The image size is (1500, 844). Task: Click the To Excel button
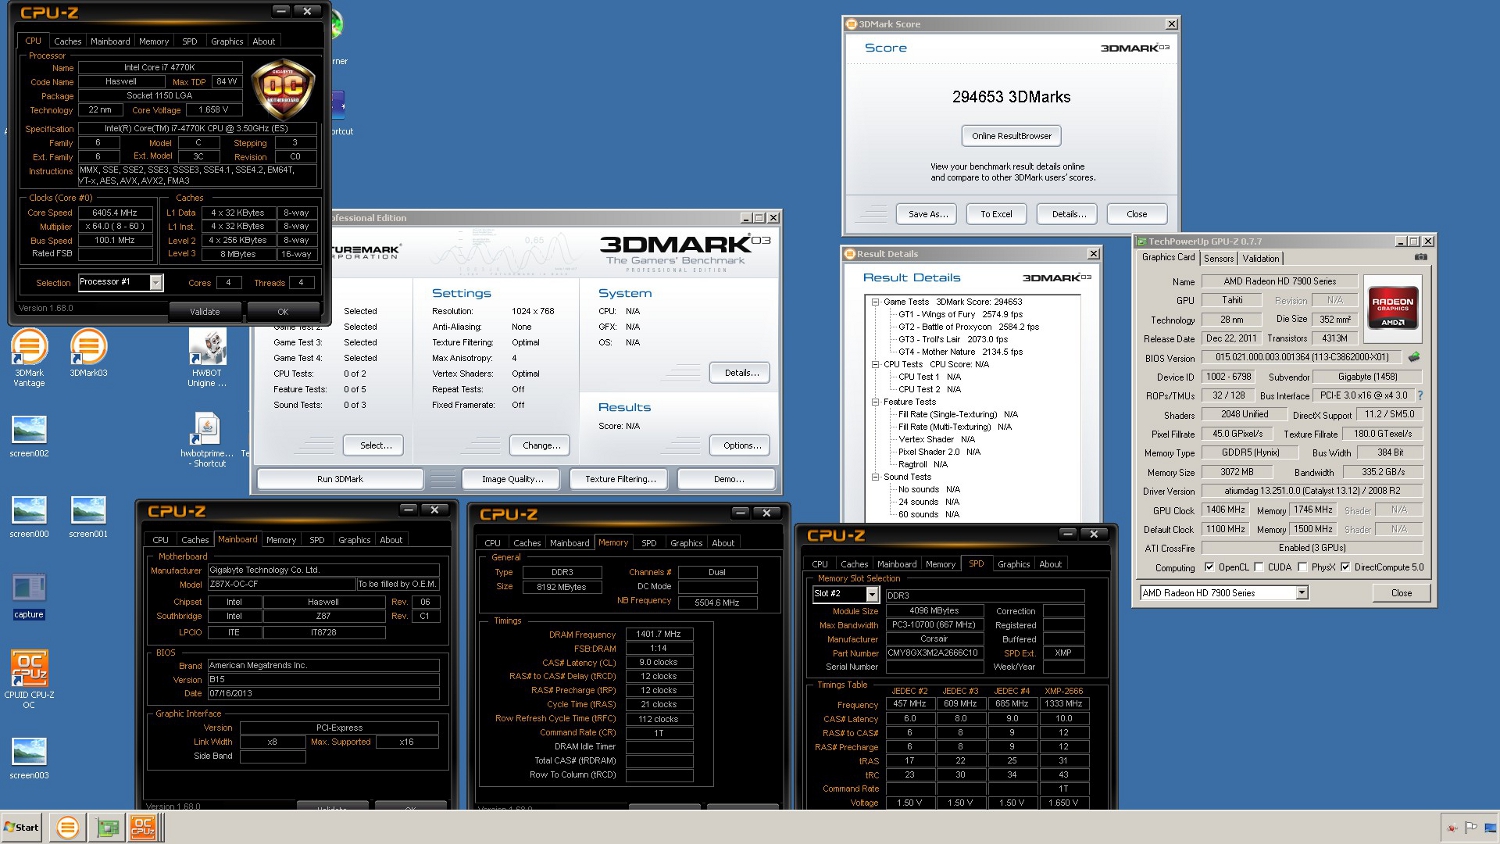point(996,214)
